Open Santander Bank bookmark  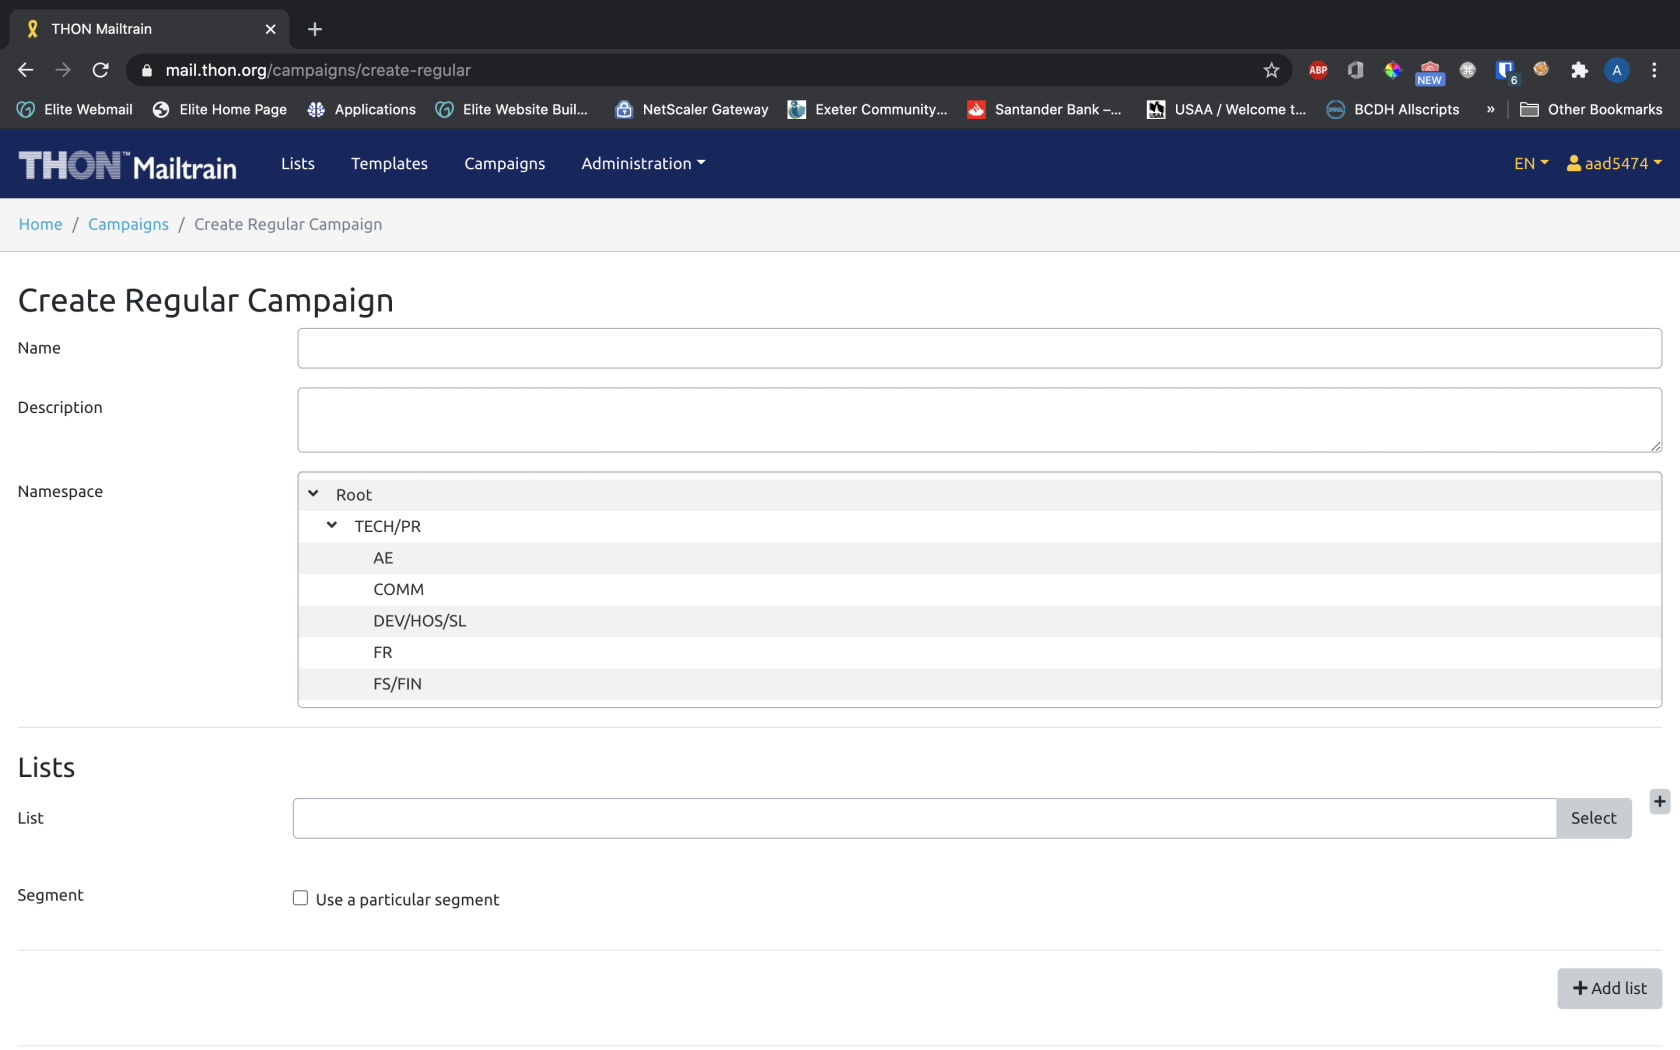click(1044, 109)
